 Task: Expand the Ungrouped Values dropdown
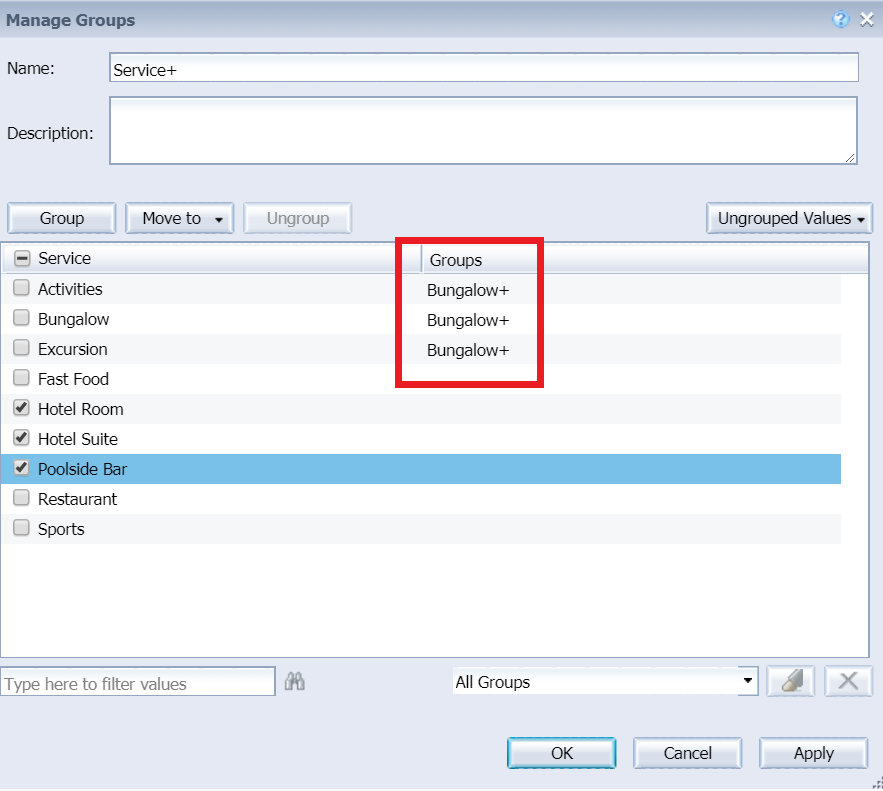point(788,218)
